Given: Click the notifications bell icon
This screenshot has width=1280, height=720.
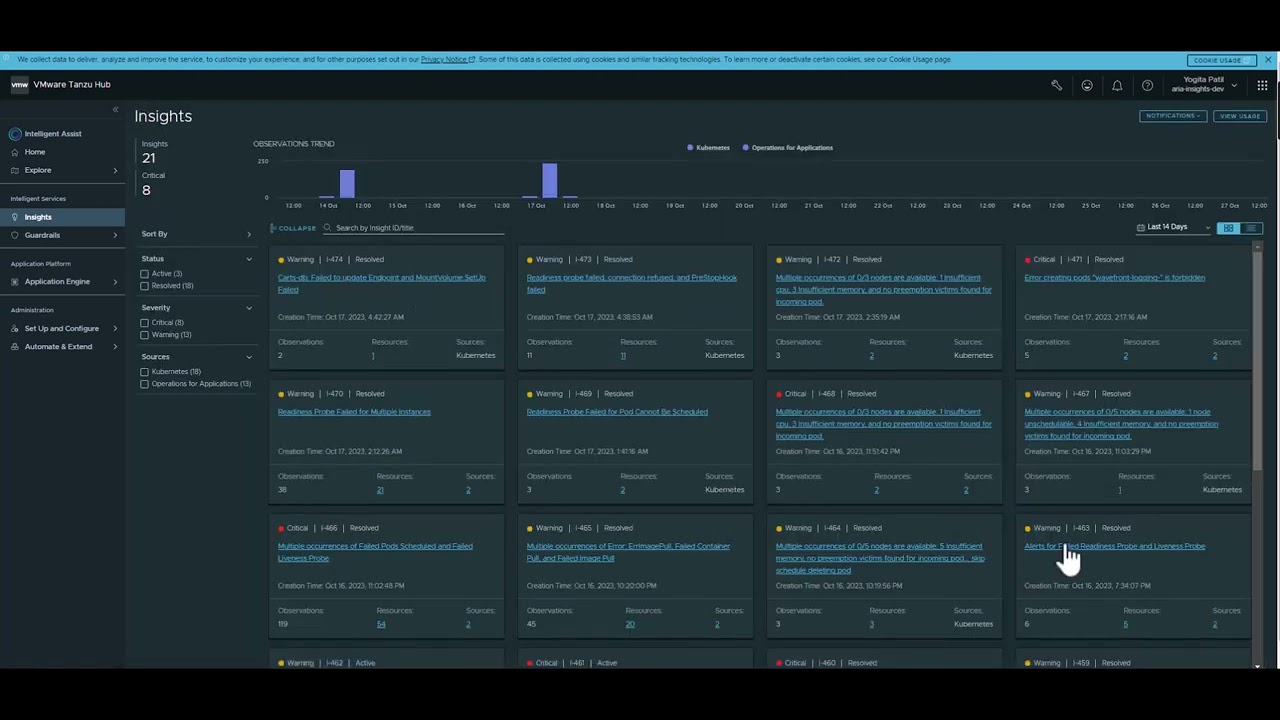Looking at the screenshot, I should tap(1117, 87).
